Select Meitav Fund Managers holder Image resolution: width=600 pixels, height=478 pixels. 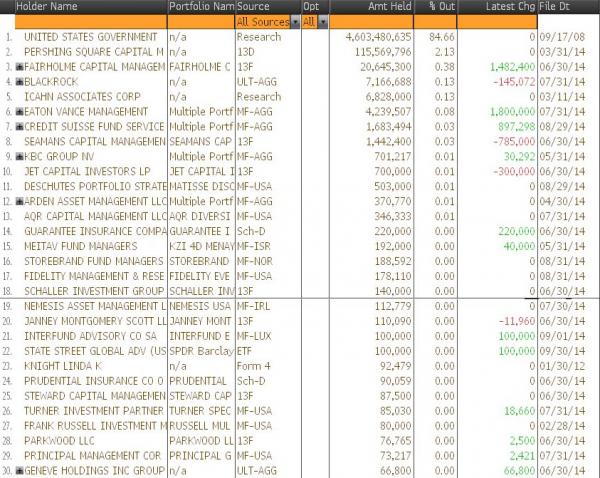click(x=80, y=246)
